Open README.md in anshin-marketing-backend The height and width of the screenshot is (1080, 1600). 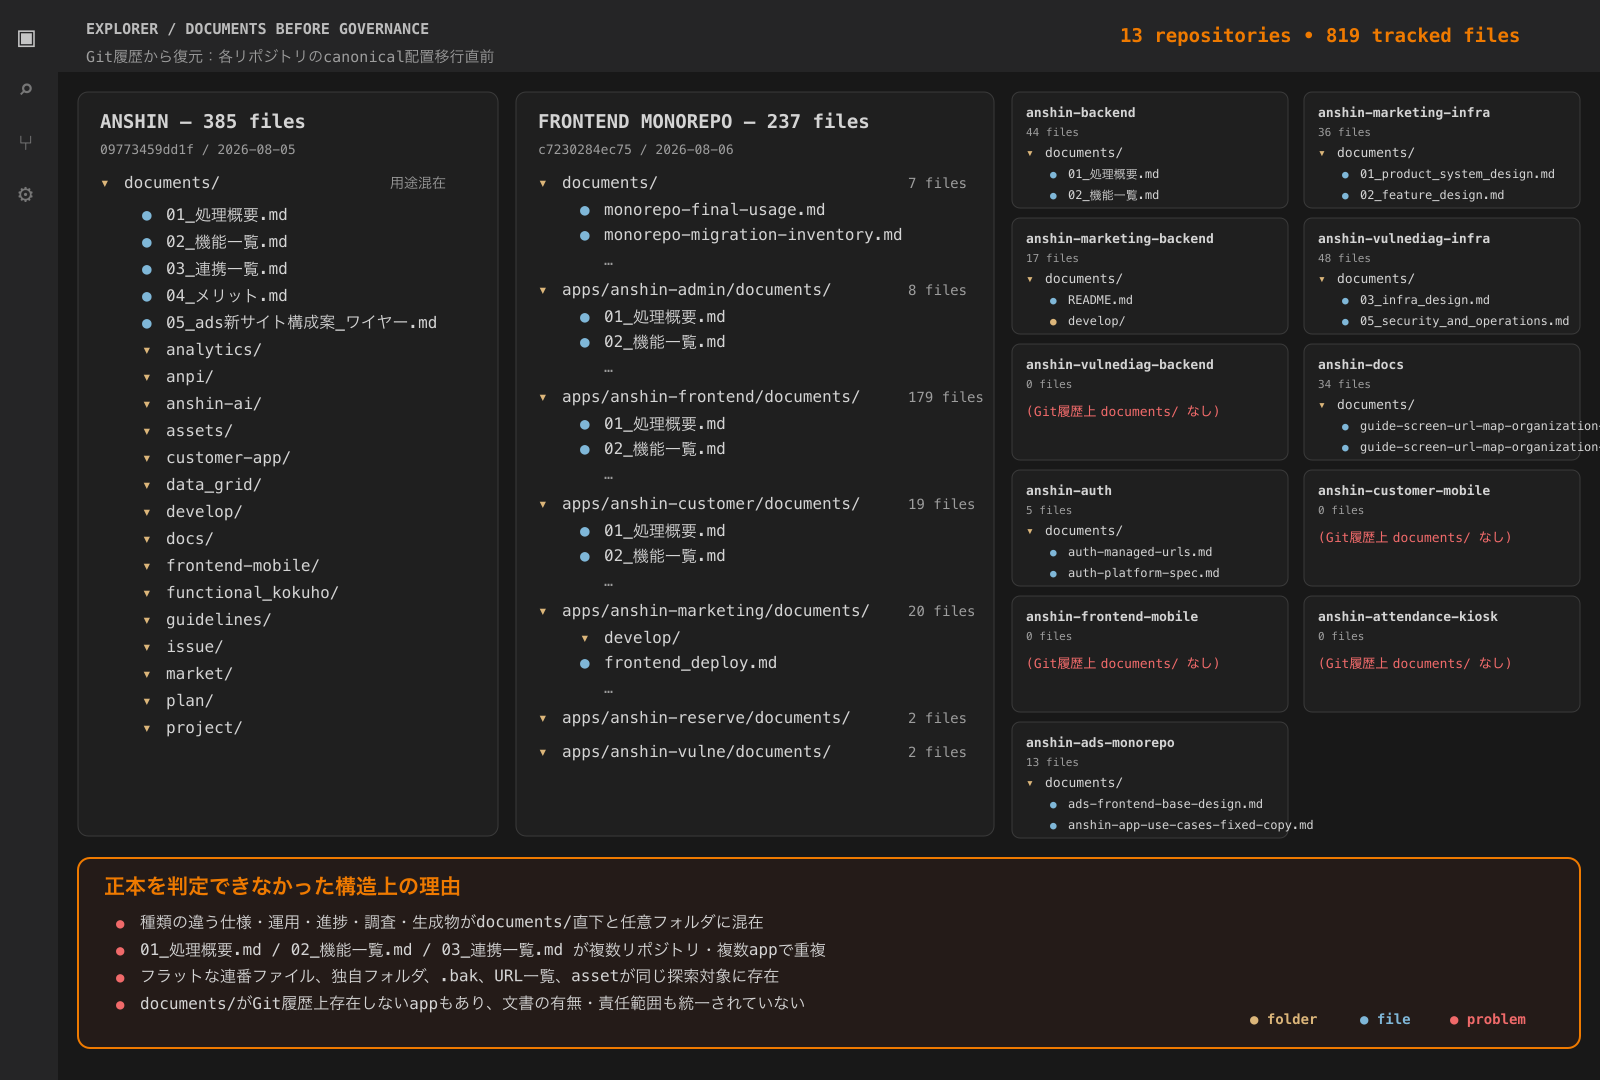1100,300
